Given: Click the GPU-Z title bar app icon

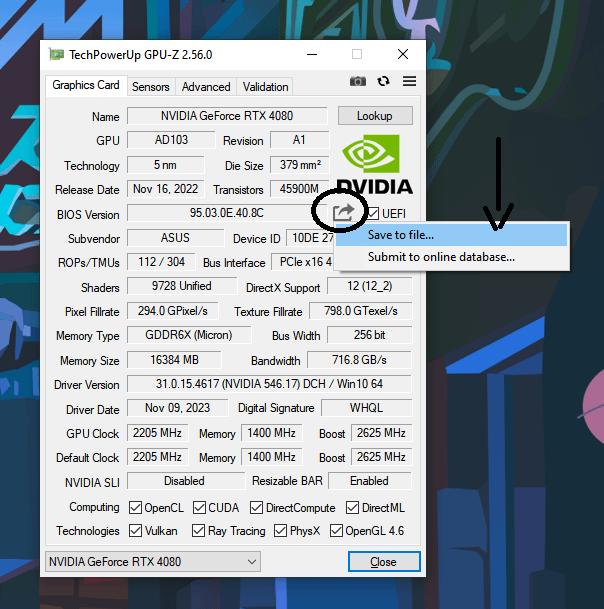Looking at the screenshot, I should tap(56, 55).
